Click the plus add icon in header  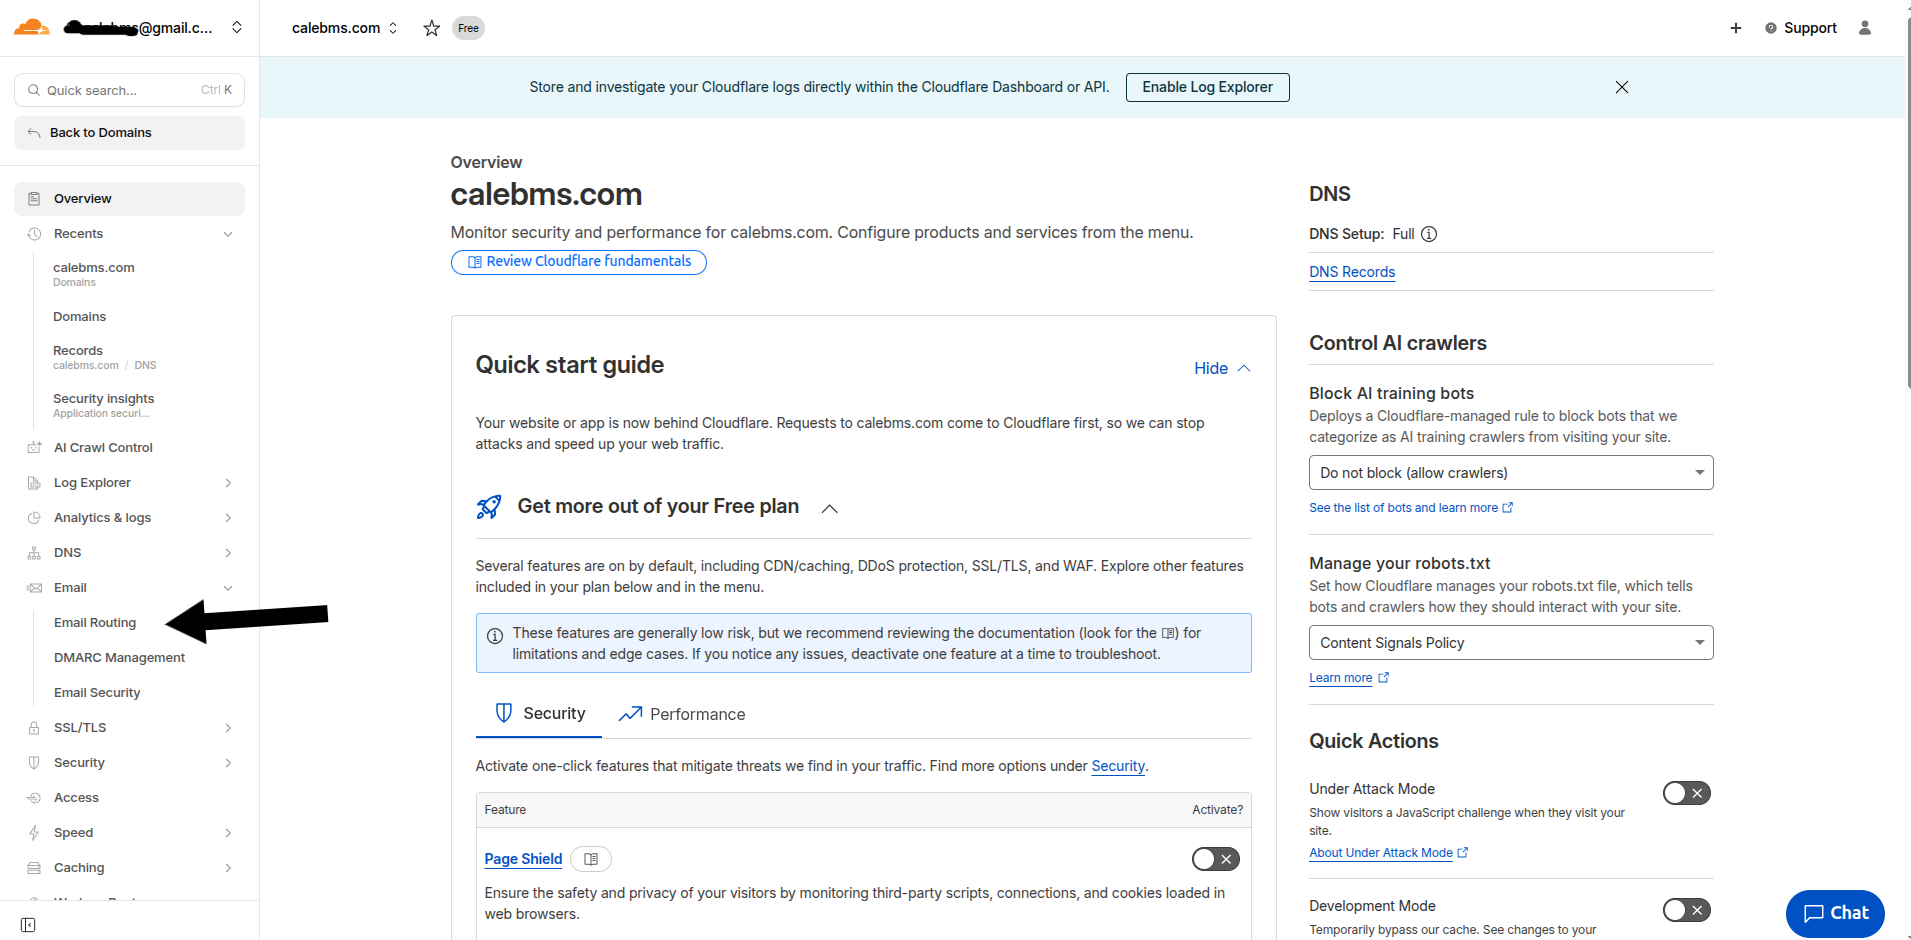tap(1736, 28)
